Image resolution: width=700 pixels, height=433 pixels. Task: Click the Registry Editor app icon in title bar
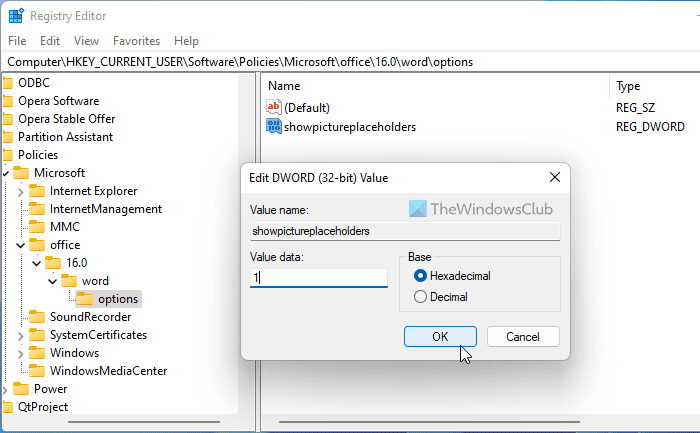[16, 16]
